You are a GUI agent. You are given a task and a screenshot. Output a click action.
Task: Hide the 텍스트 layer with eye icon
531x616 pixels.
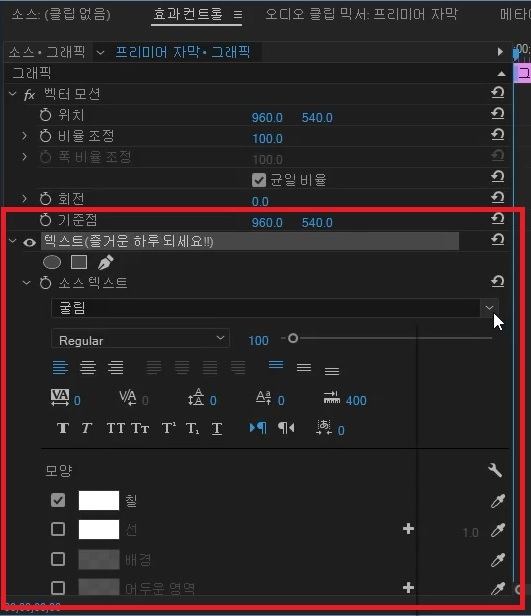(29, 242)
